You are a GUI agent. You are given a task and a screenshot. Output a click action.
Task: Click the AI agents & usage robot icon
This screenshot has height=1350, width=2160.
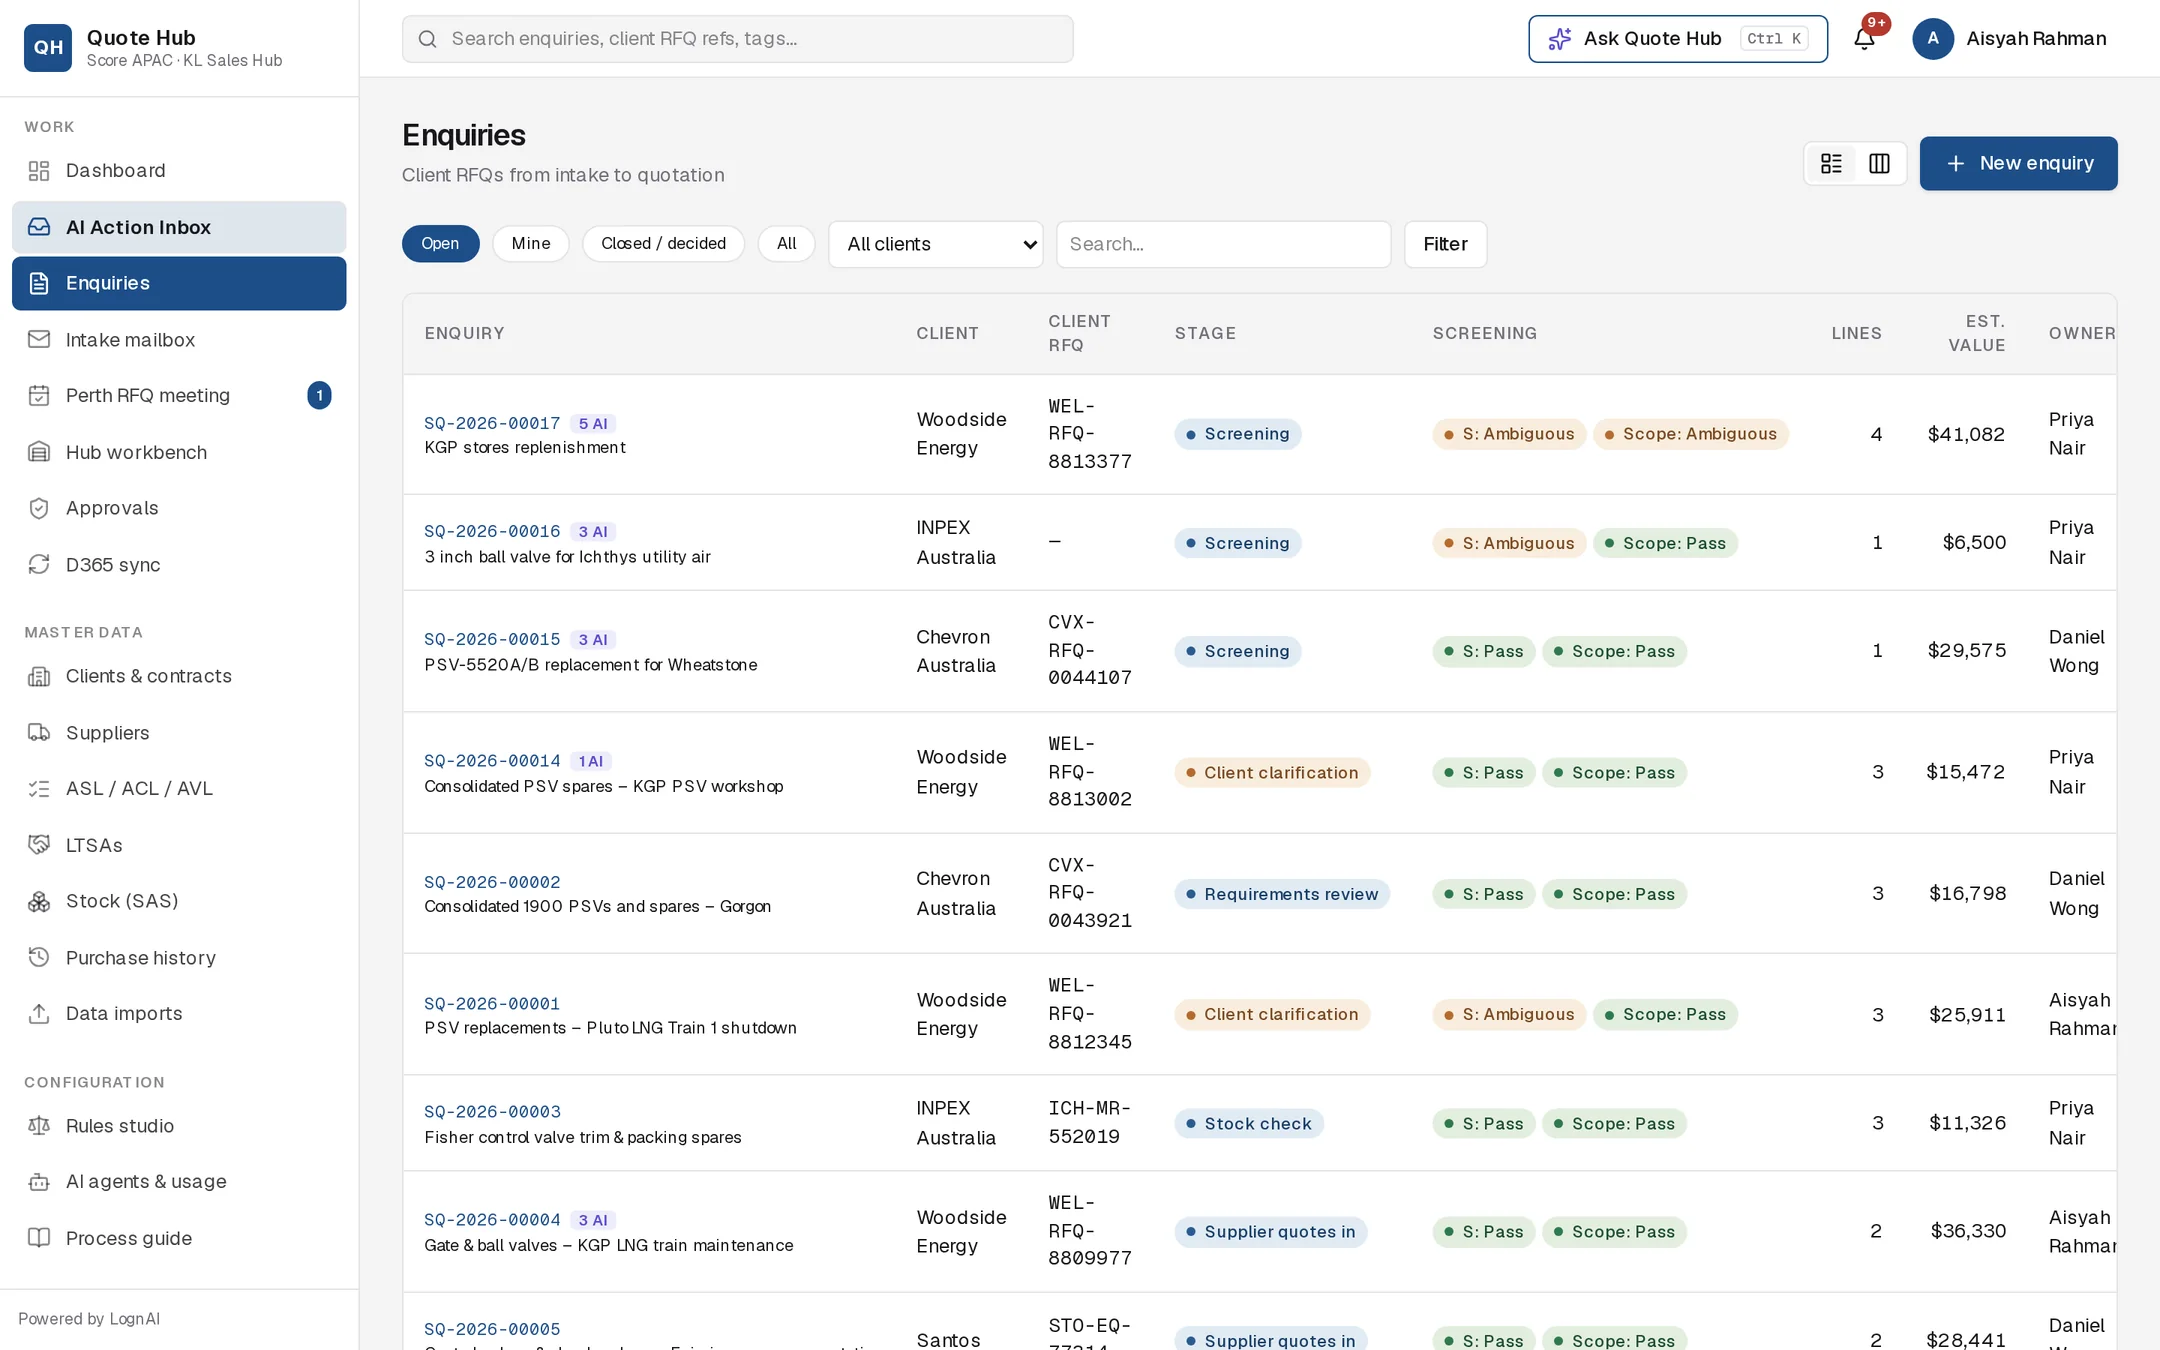pos(39,1182)
